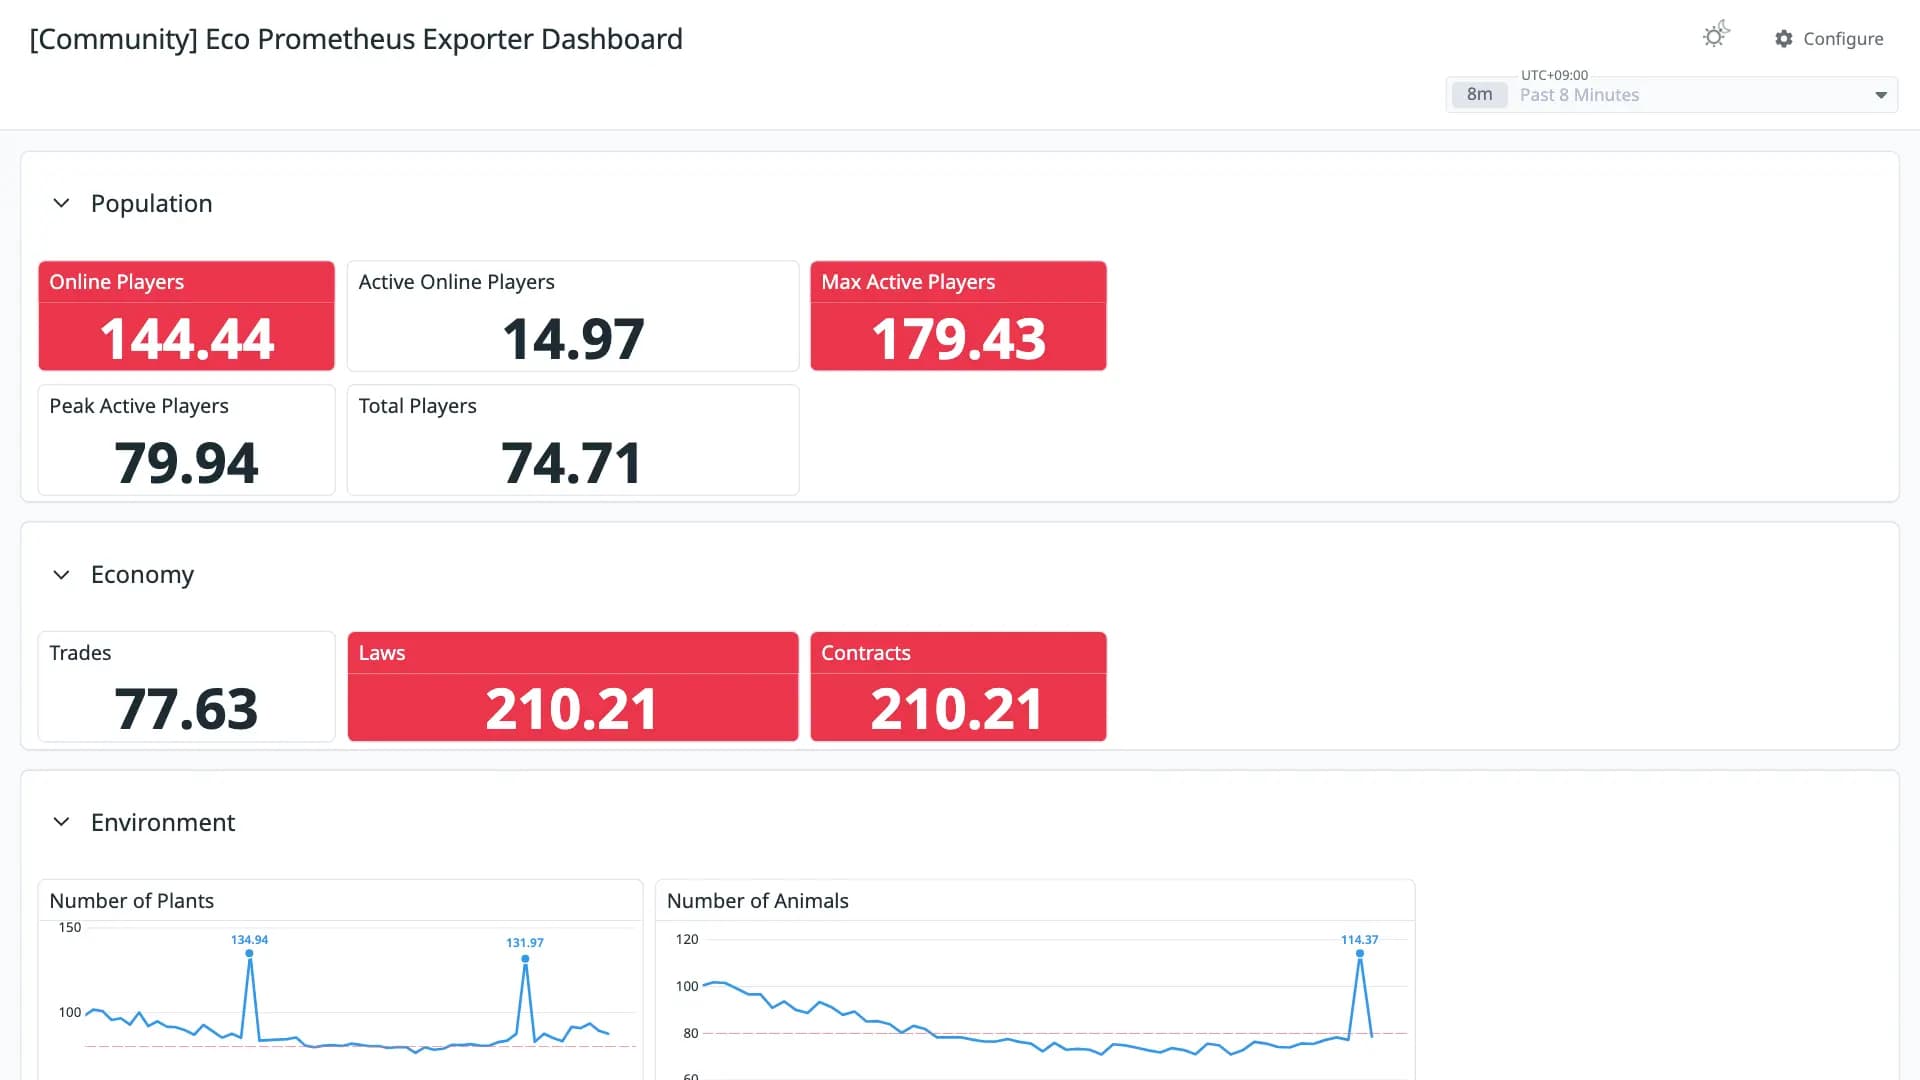Image resolution: width=1920 pixels, height=1080 pixels.
Task: Click the 134.94 peak marker on Plants chart
Action: coord(249,953)
